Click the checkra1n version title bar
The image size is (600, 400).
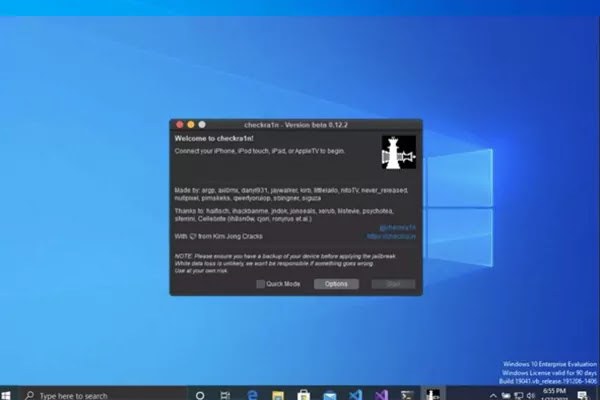(x=296, y=125)
